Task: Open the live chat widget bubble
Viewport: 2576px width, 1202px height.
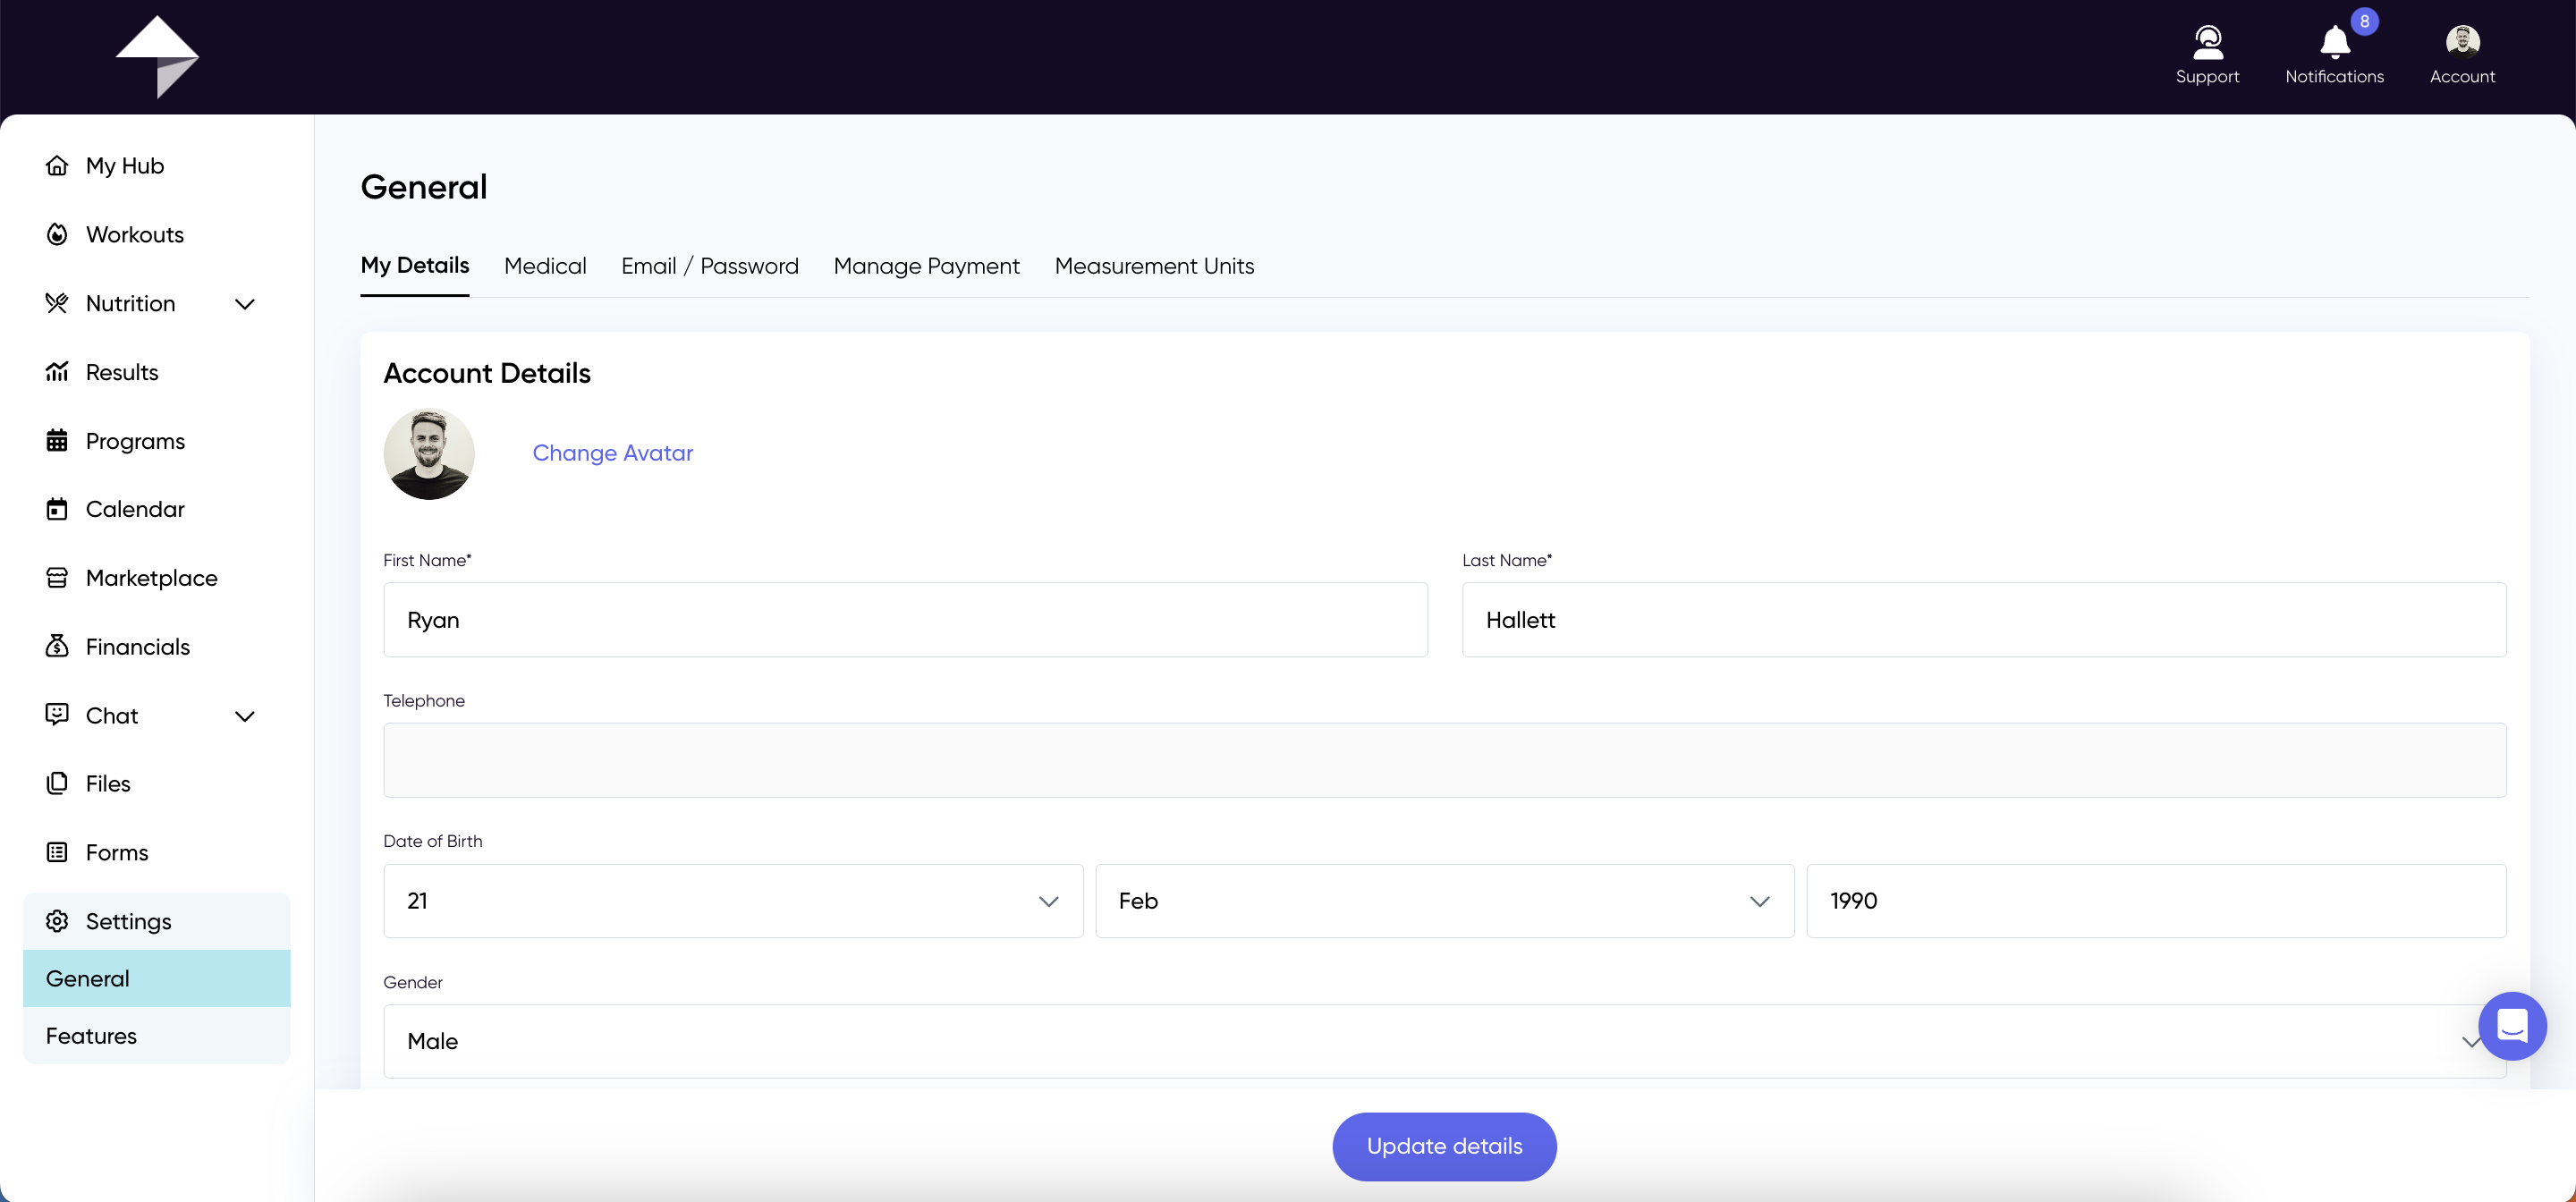Action: coord(2512,1025)
